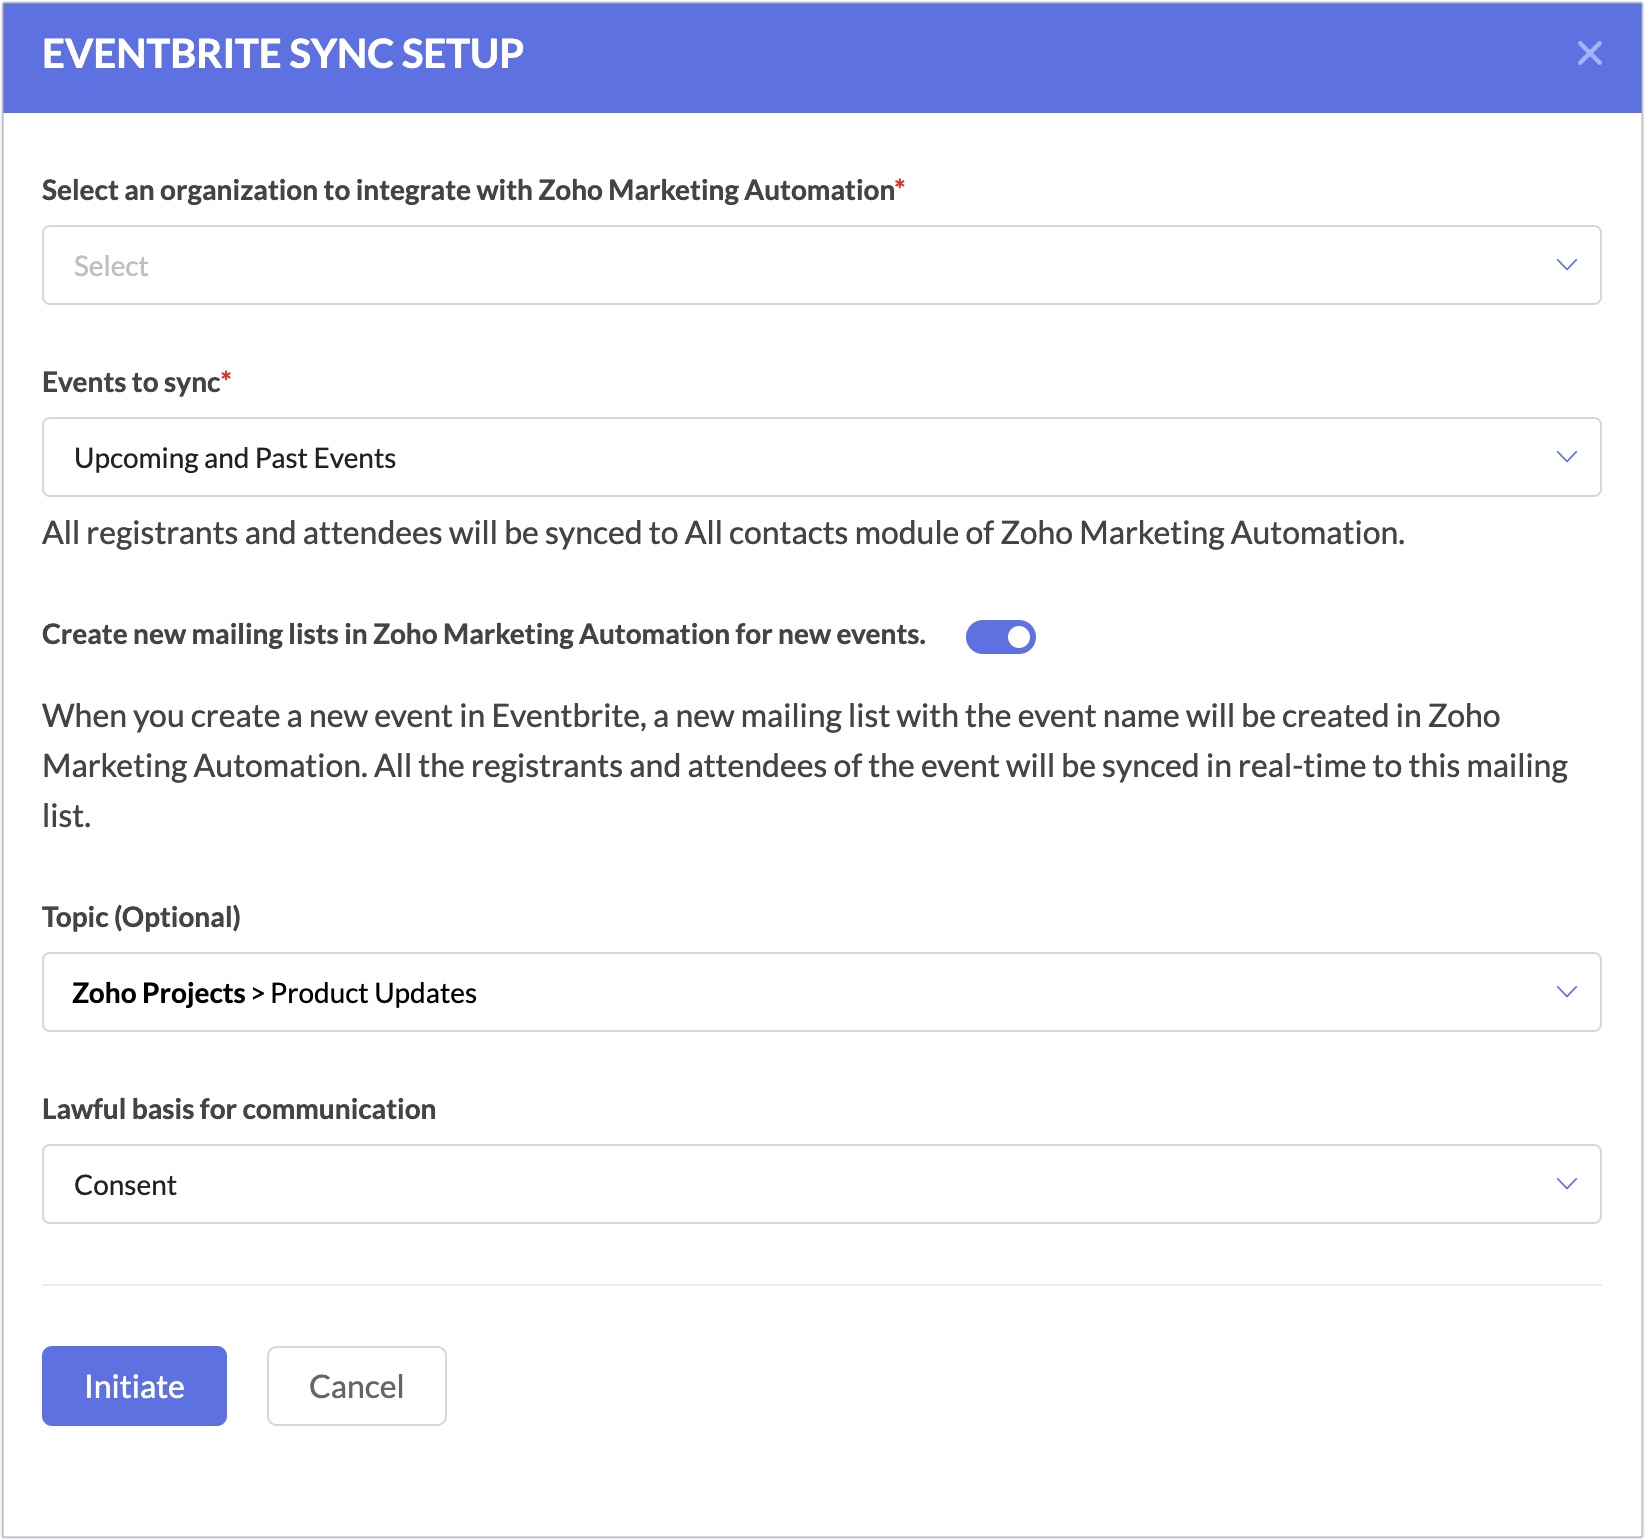The height and width of the screenshot is (1540, 1645).
Task: Open the organization Select dropdown
Action: pyautogui.click(x=821, y=265)
